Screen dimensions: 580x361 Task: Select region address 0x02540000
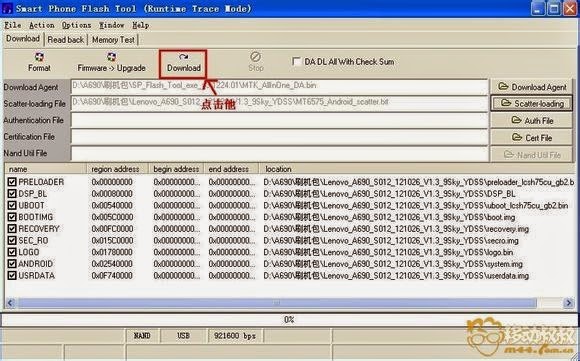point(112,264)
